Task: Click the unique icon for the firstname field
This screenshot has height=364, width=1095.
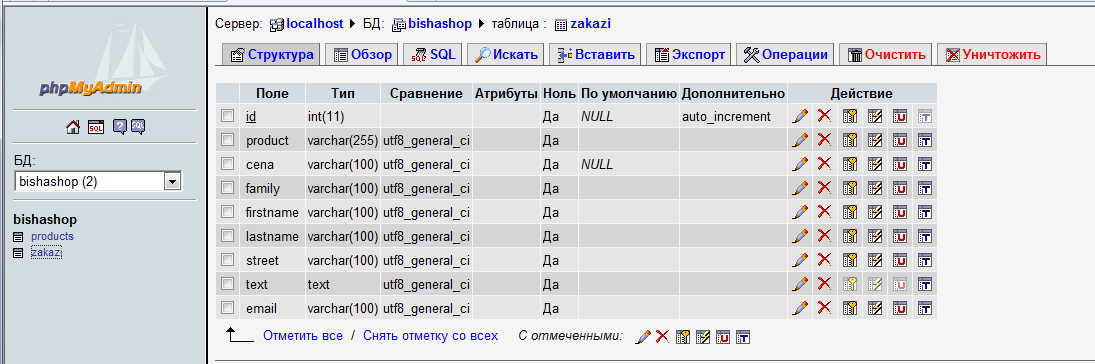Action: coord(899,212)
